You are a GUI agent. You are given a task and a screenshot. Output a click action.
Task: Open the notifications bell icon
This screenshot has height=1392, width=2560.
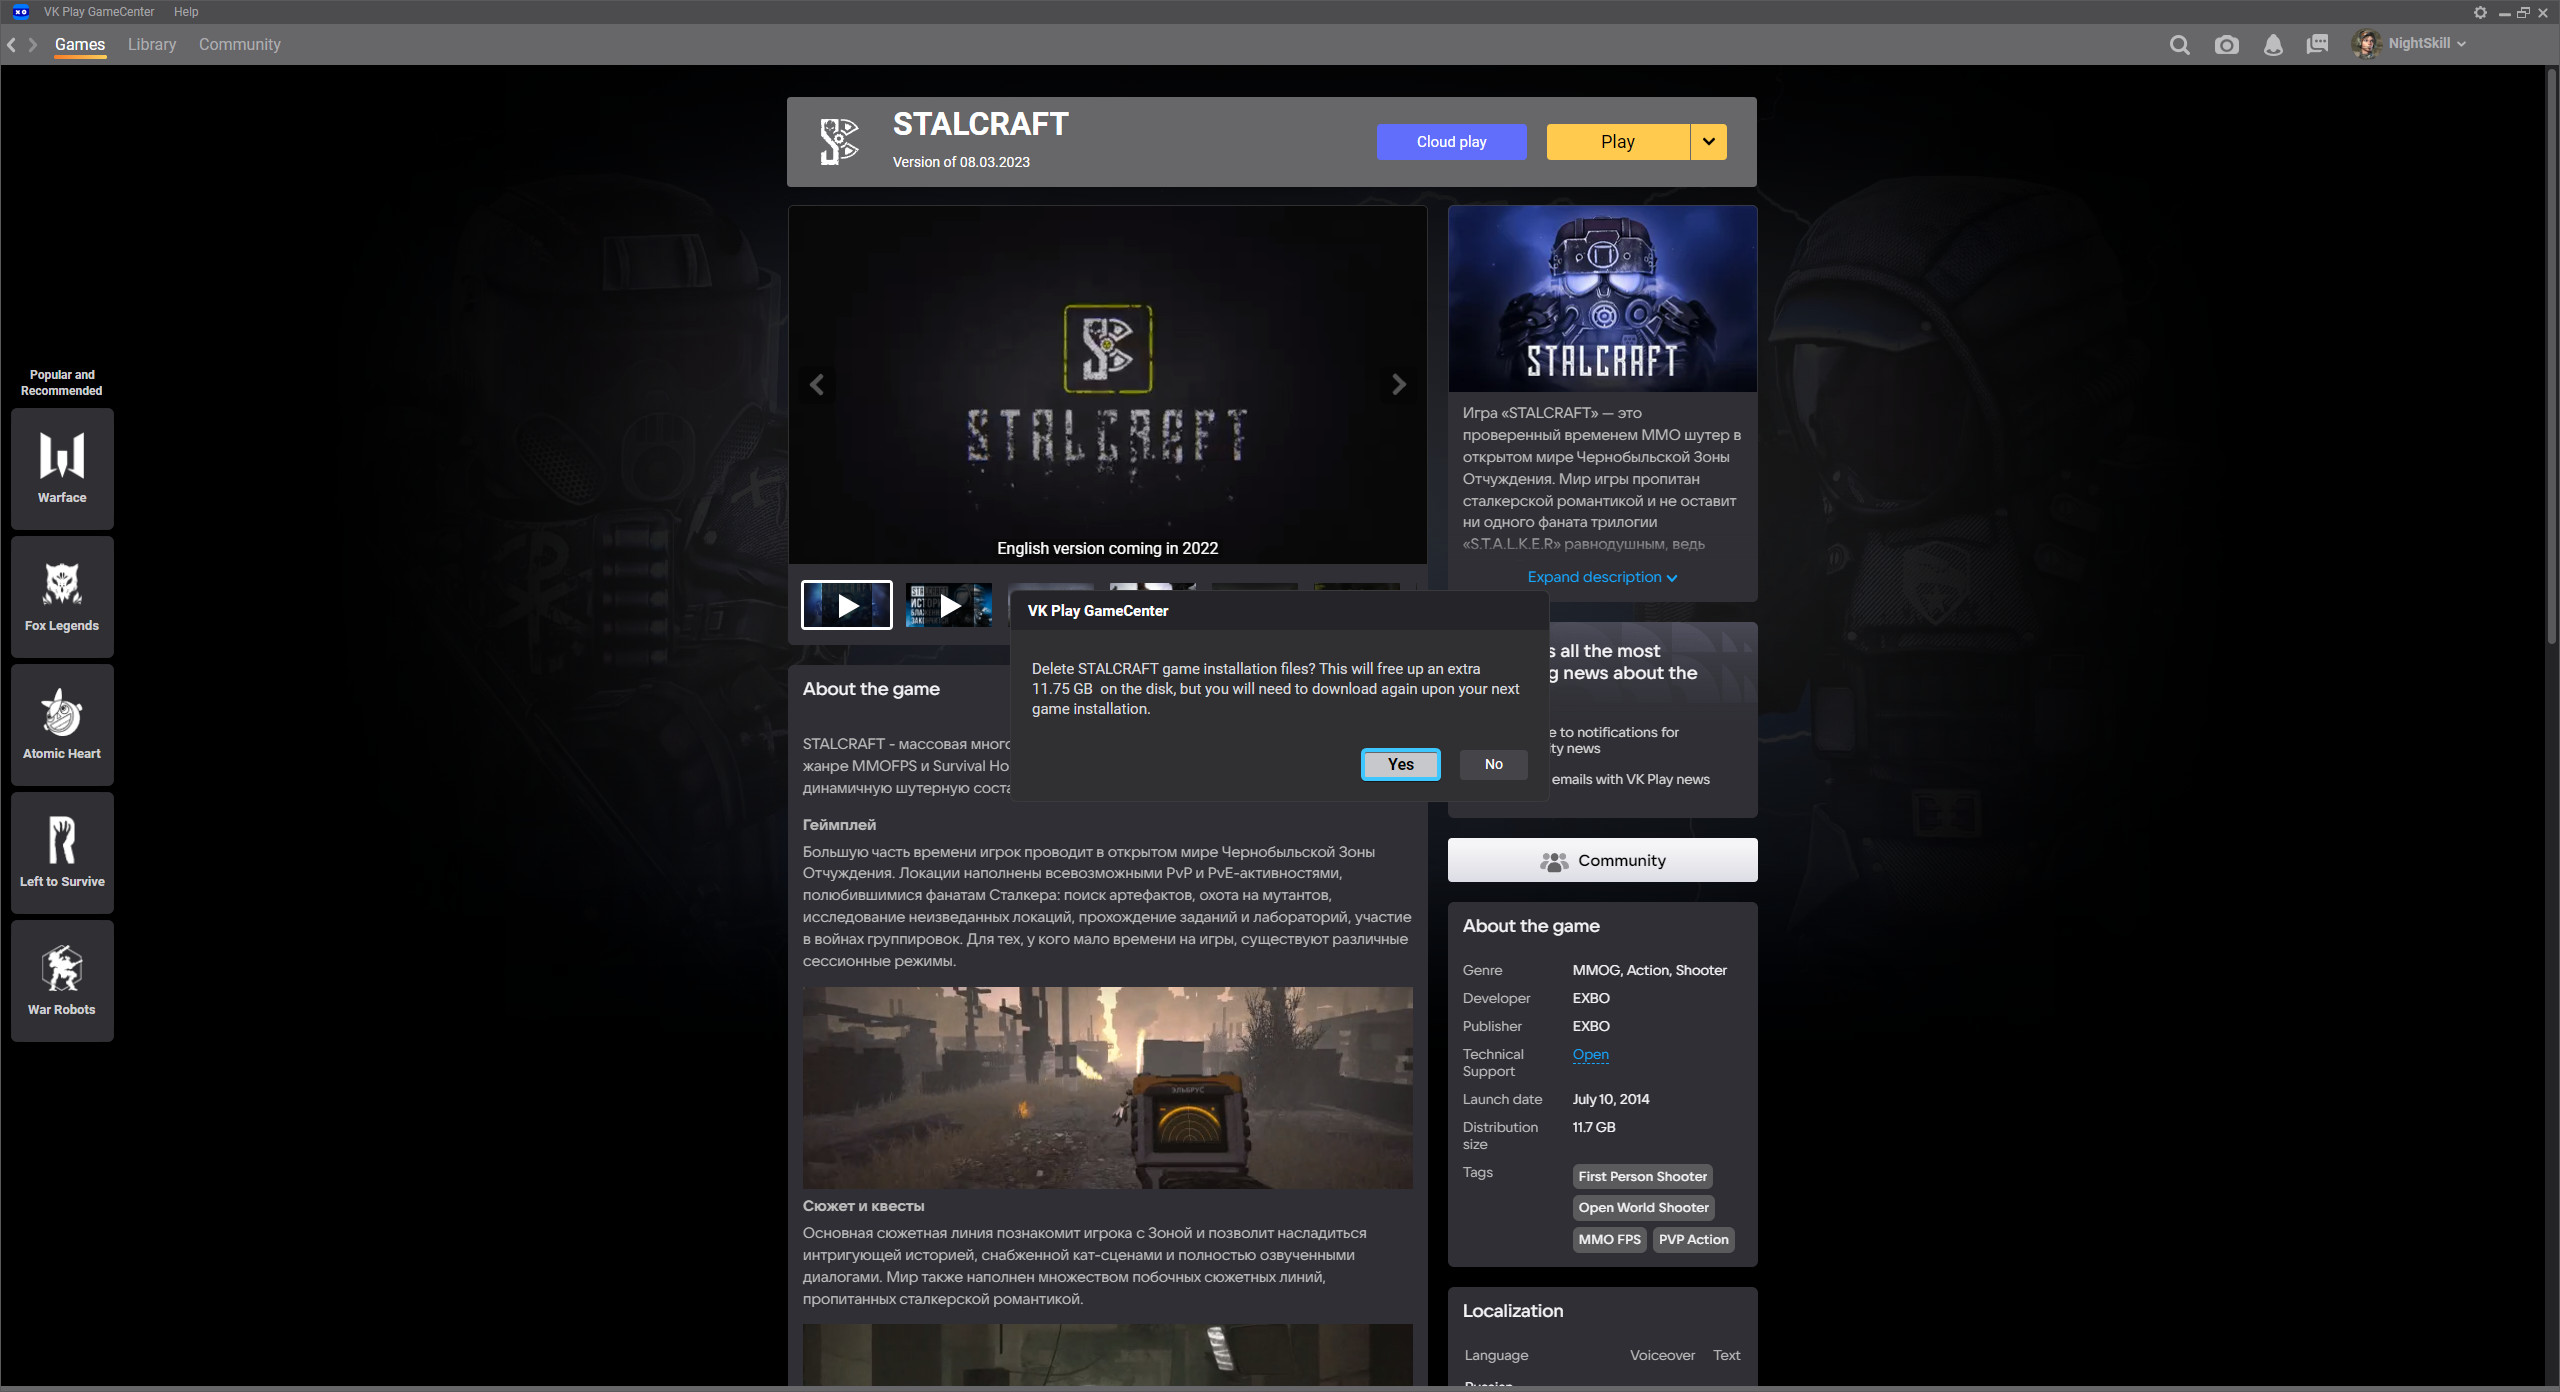point(2273,44)
